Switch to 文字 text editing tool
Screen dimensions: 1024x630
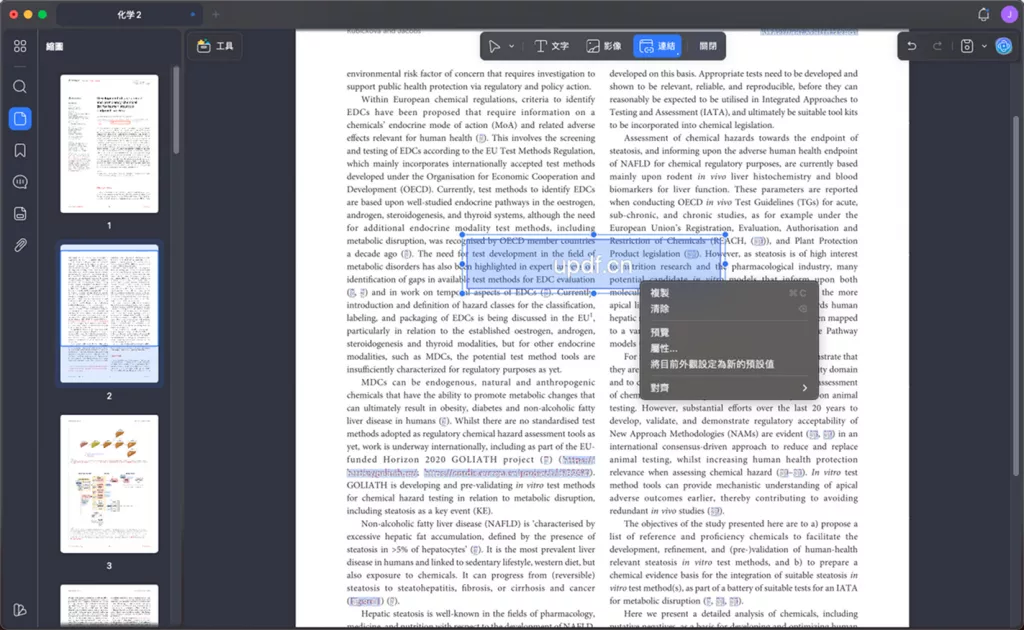(x=552, y=46)
